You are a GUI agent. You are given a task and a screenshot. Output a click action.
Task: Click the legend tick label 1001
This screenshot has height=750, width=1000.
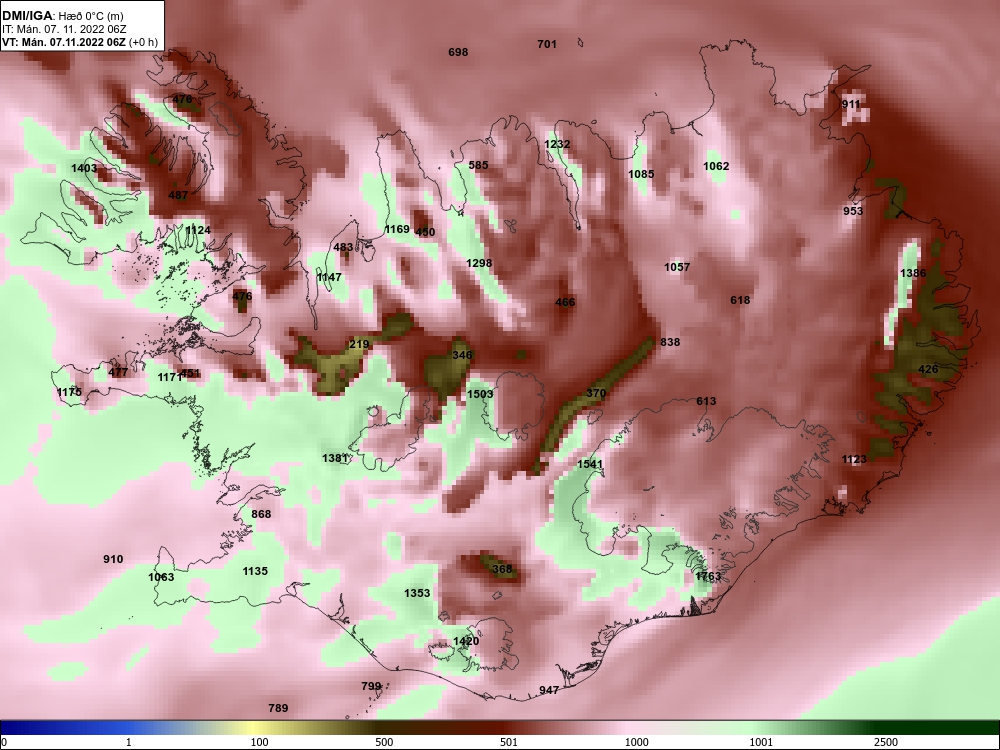click(x=761, y=742)
